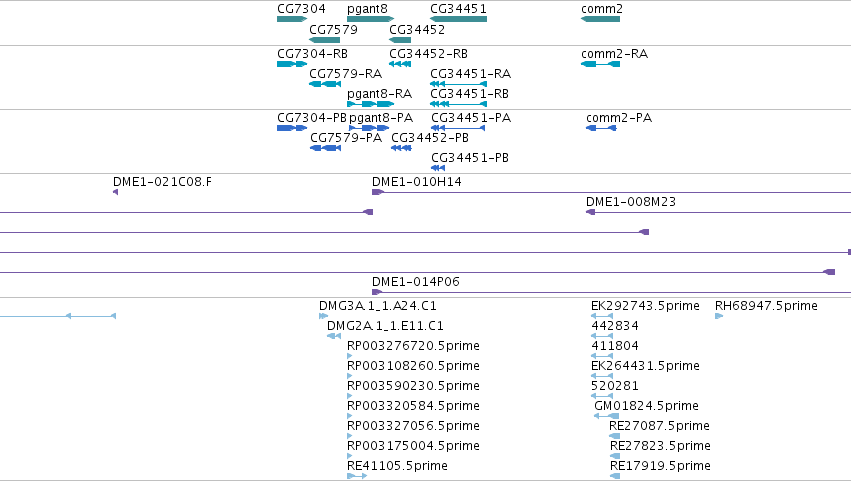This screenshot has width=851, height=481.
Task: Click EST RP003590230.5prime
Action: point(350,396)
